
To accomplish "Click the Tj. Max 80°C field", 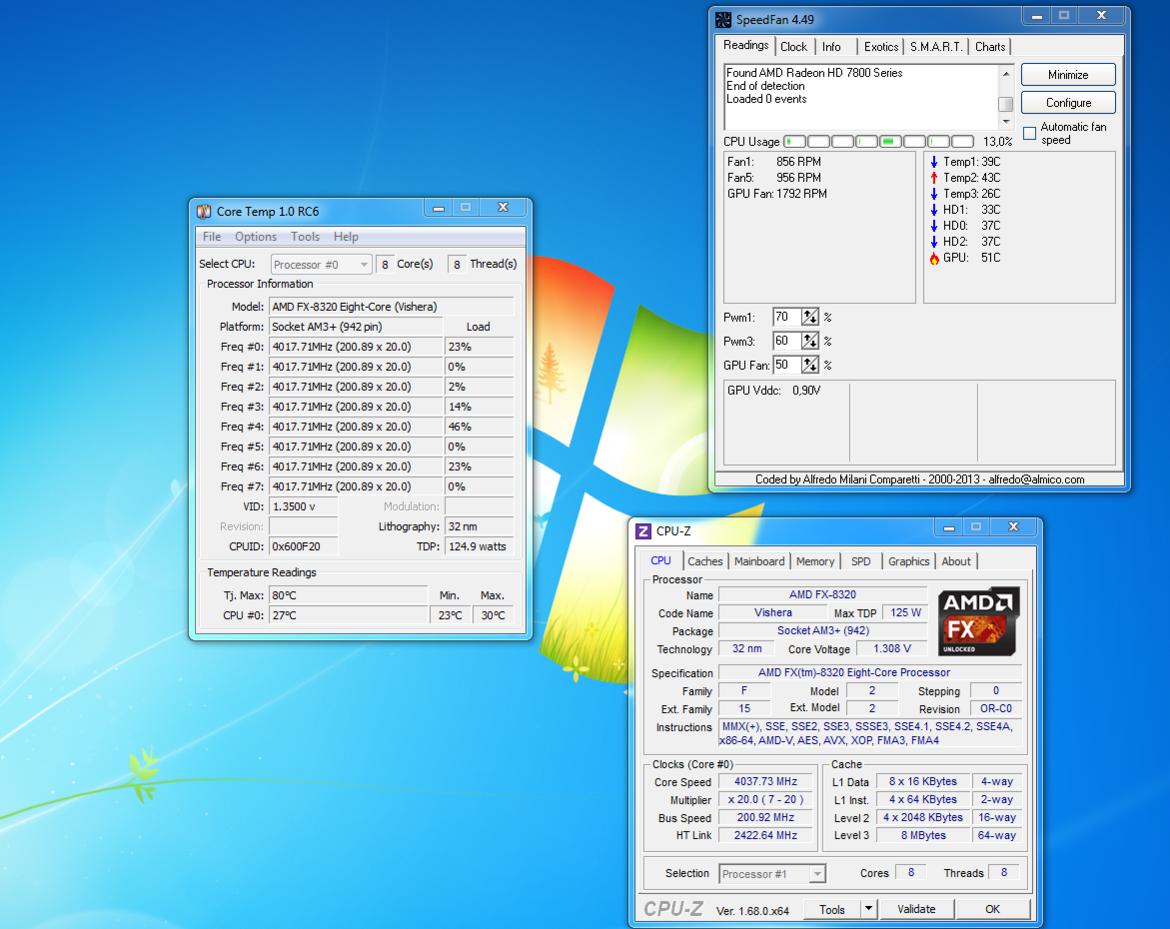I will pos(348,595).
